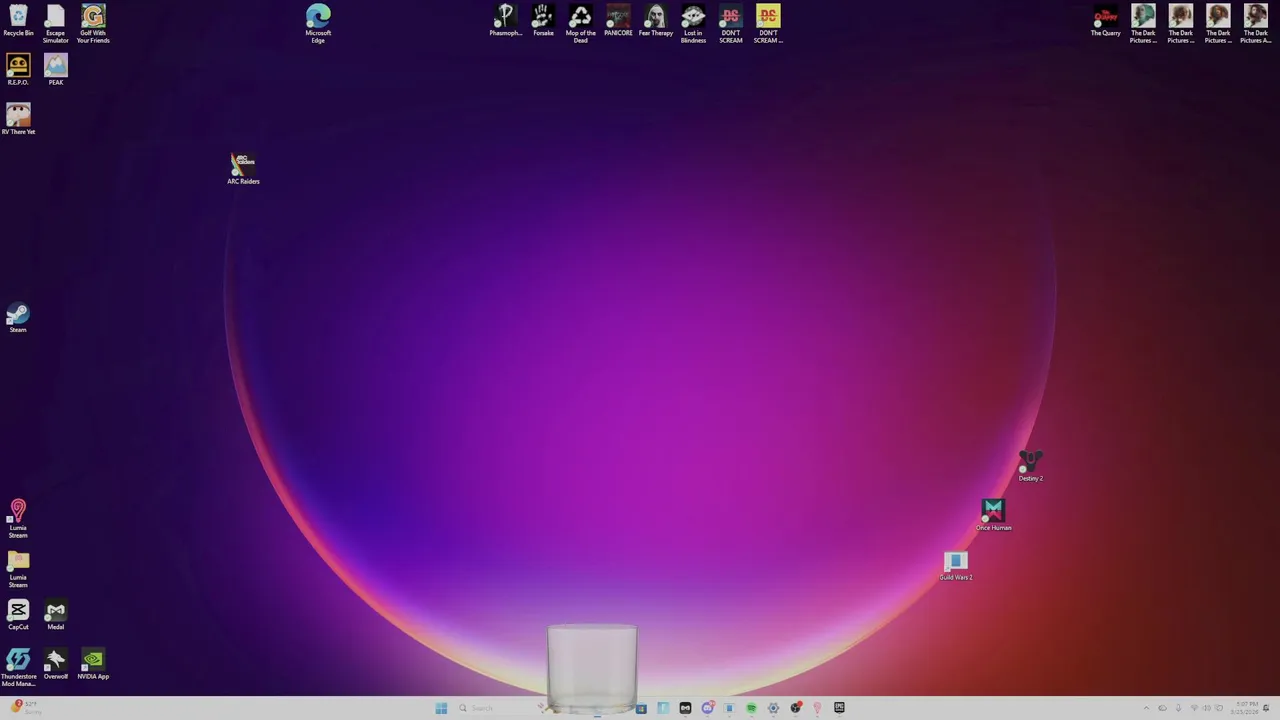Select Mop of the Dead icon

[581, 24]
